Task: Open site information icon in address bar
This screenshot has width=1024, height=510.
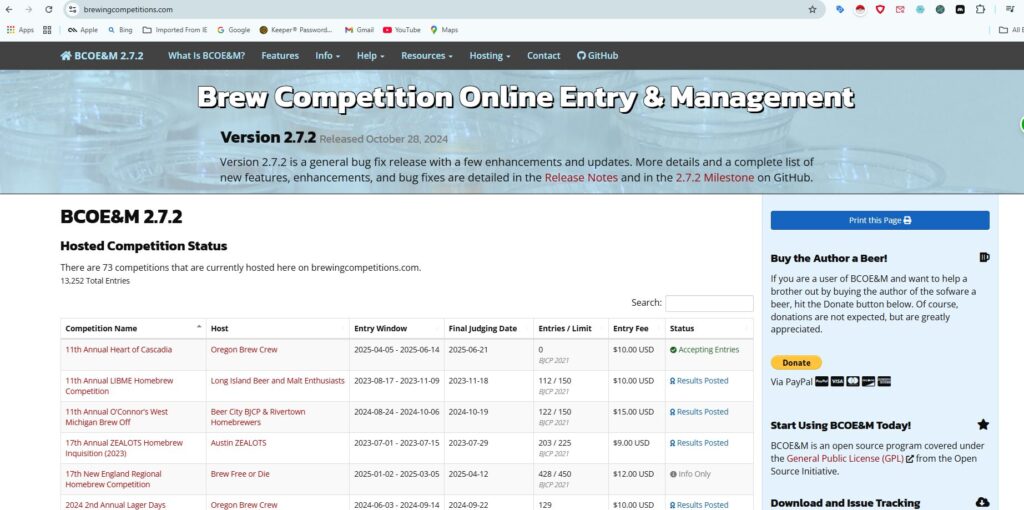Action: click(x=72, y=10)
